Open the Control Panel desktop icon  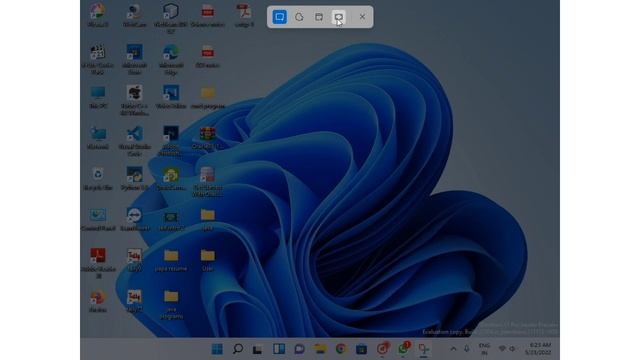[98, 220]
